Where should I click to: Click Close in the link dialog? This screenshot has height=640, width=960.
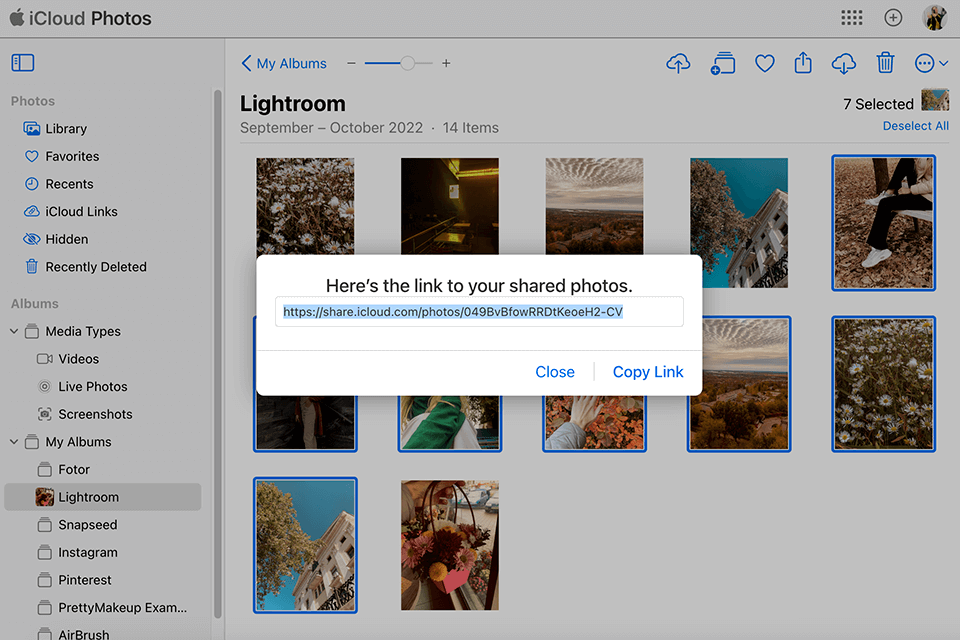555,372
